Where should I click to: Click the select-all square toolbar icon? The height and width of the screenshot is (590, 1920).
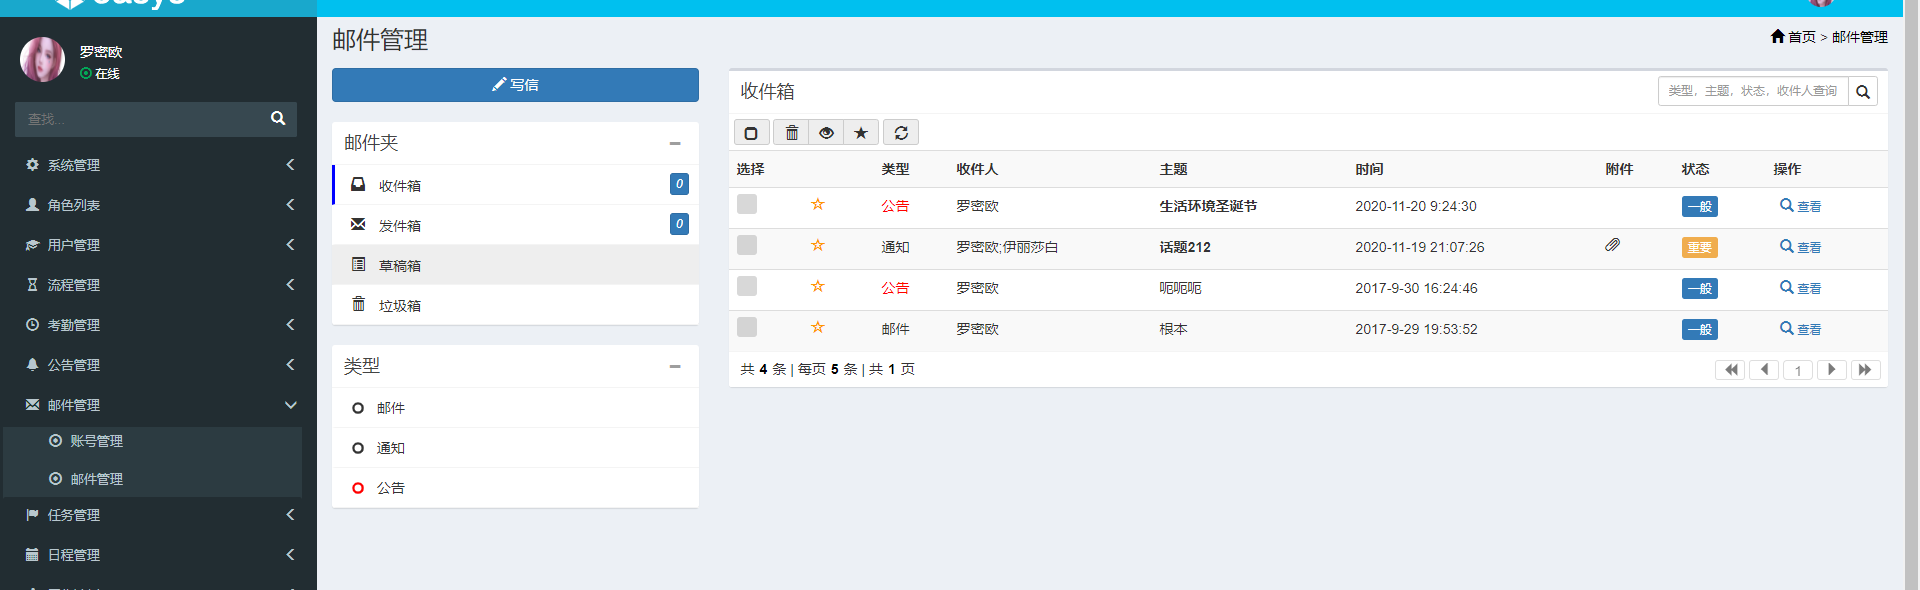pos(751,132)
